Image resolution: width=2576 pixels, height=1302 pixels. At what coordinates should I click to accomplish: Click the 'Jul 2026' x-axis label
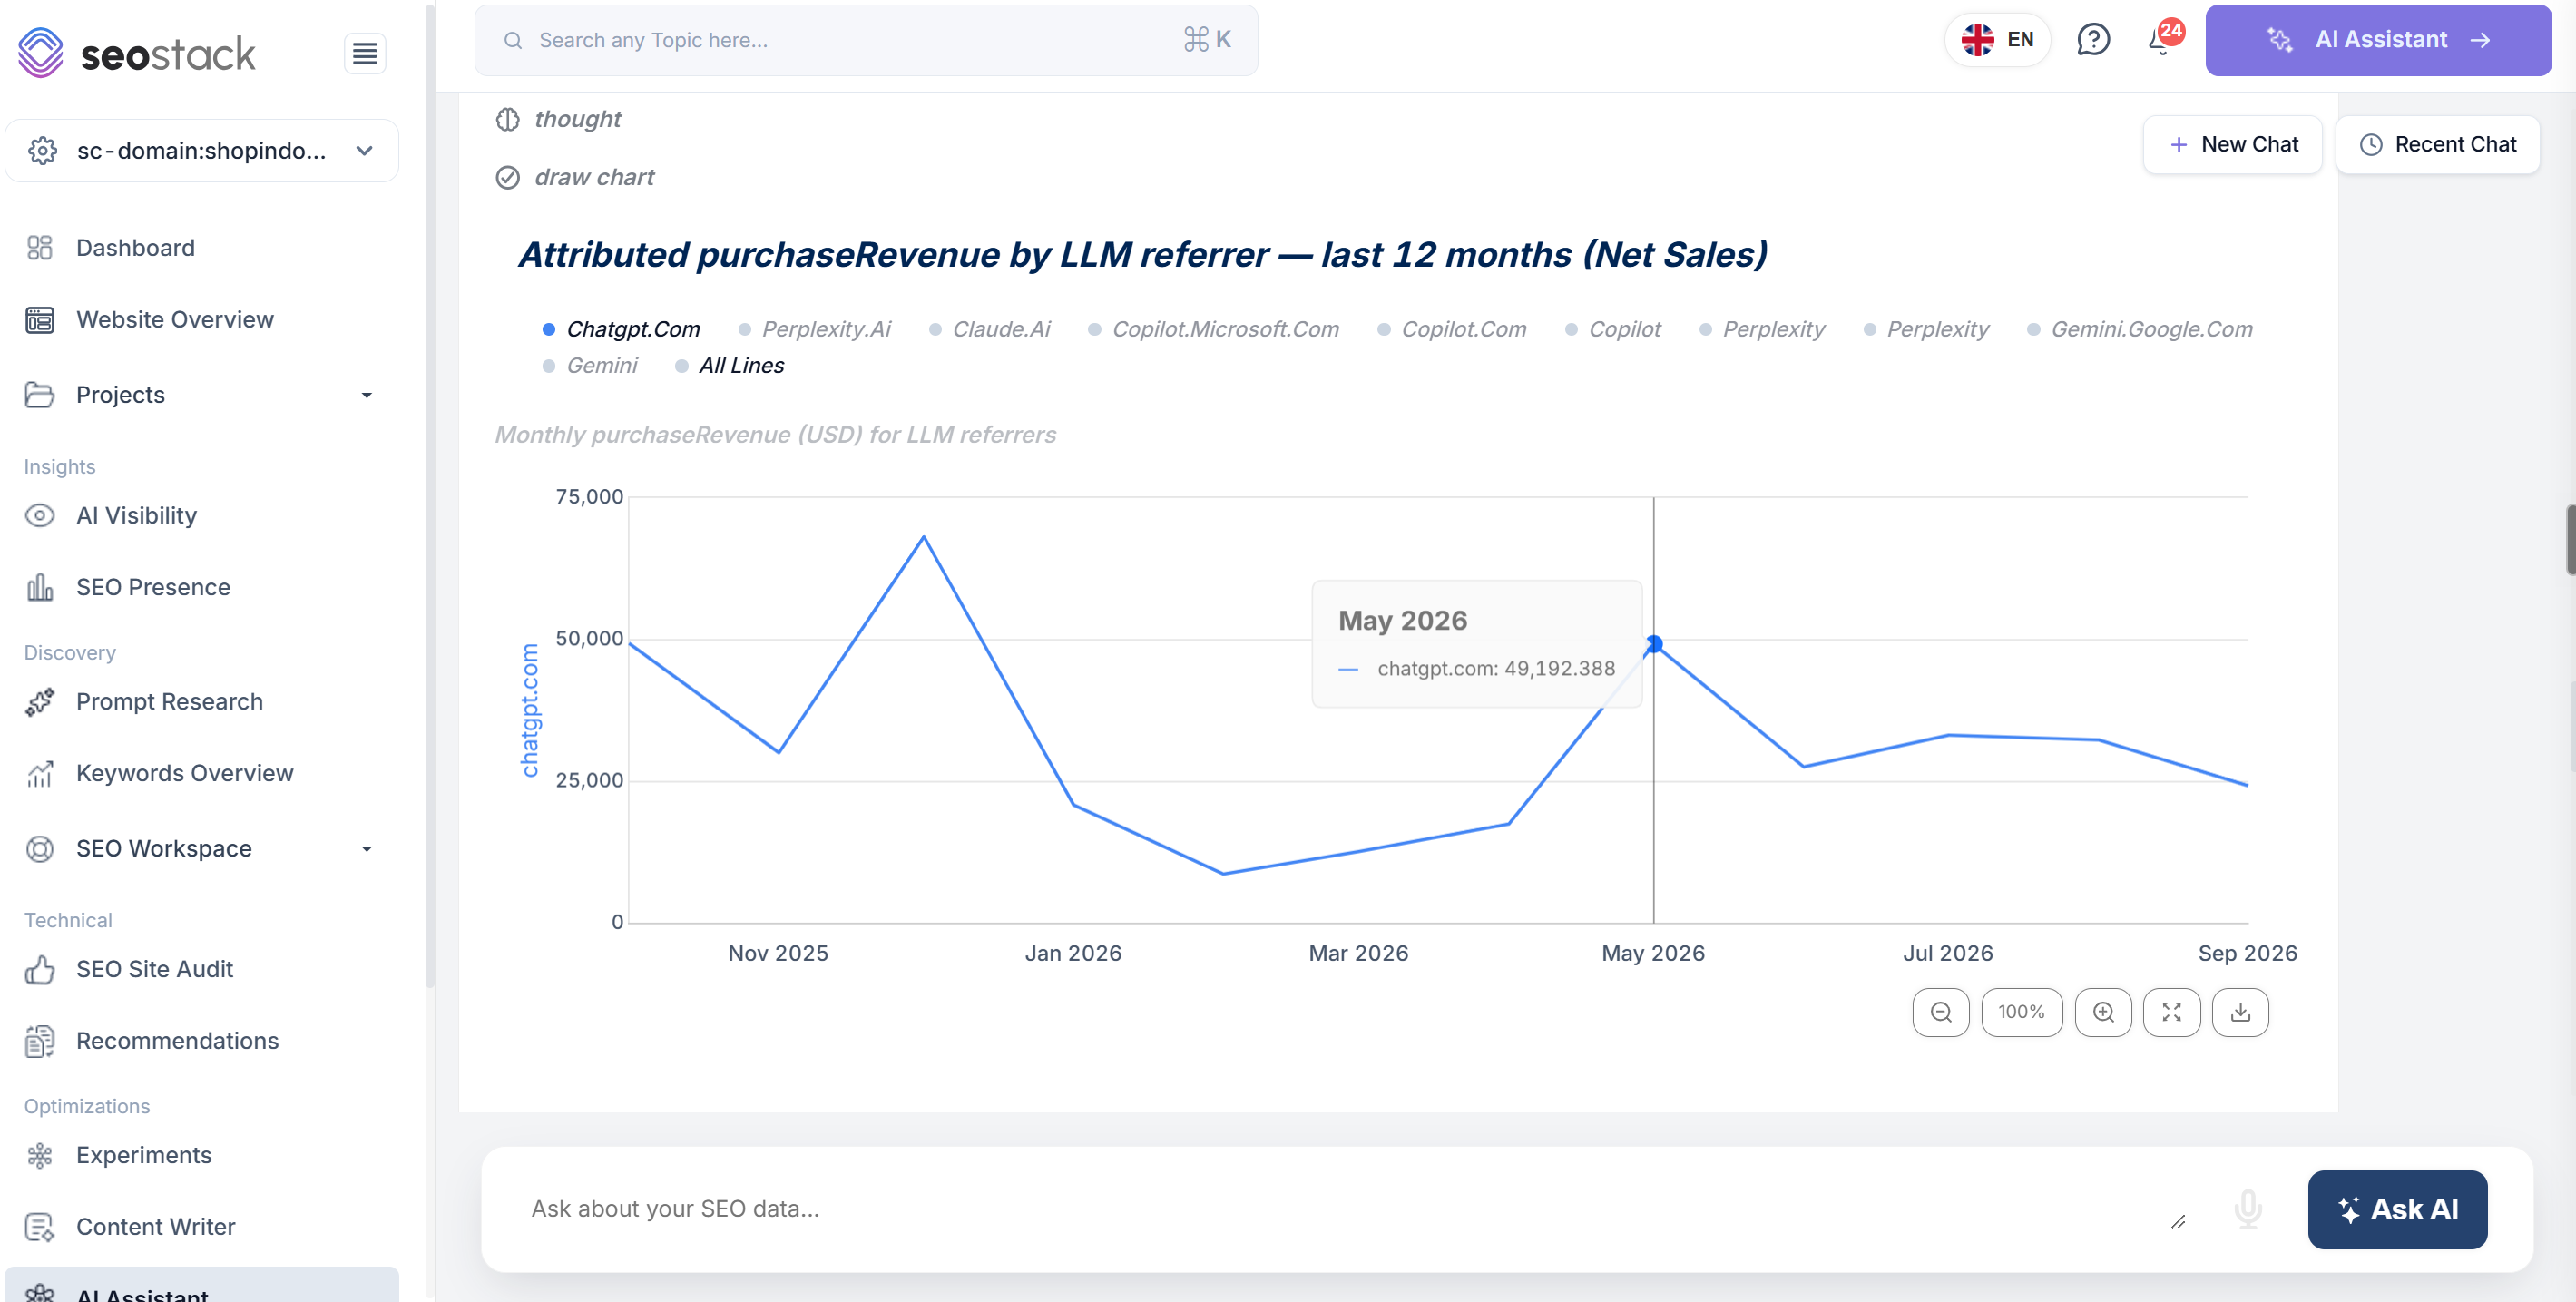1947,953
